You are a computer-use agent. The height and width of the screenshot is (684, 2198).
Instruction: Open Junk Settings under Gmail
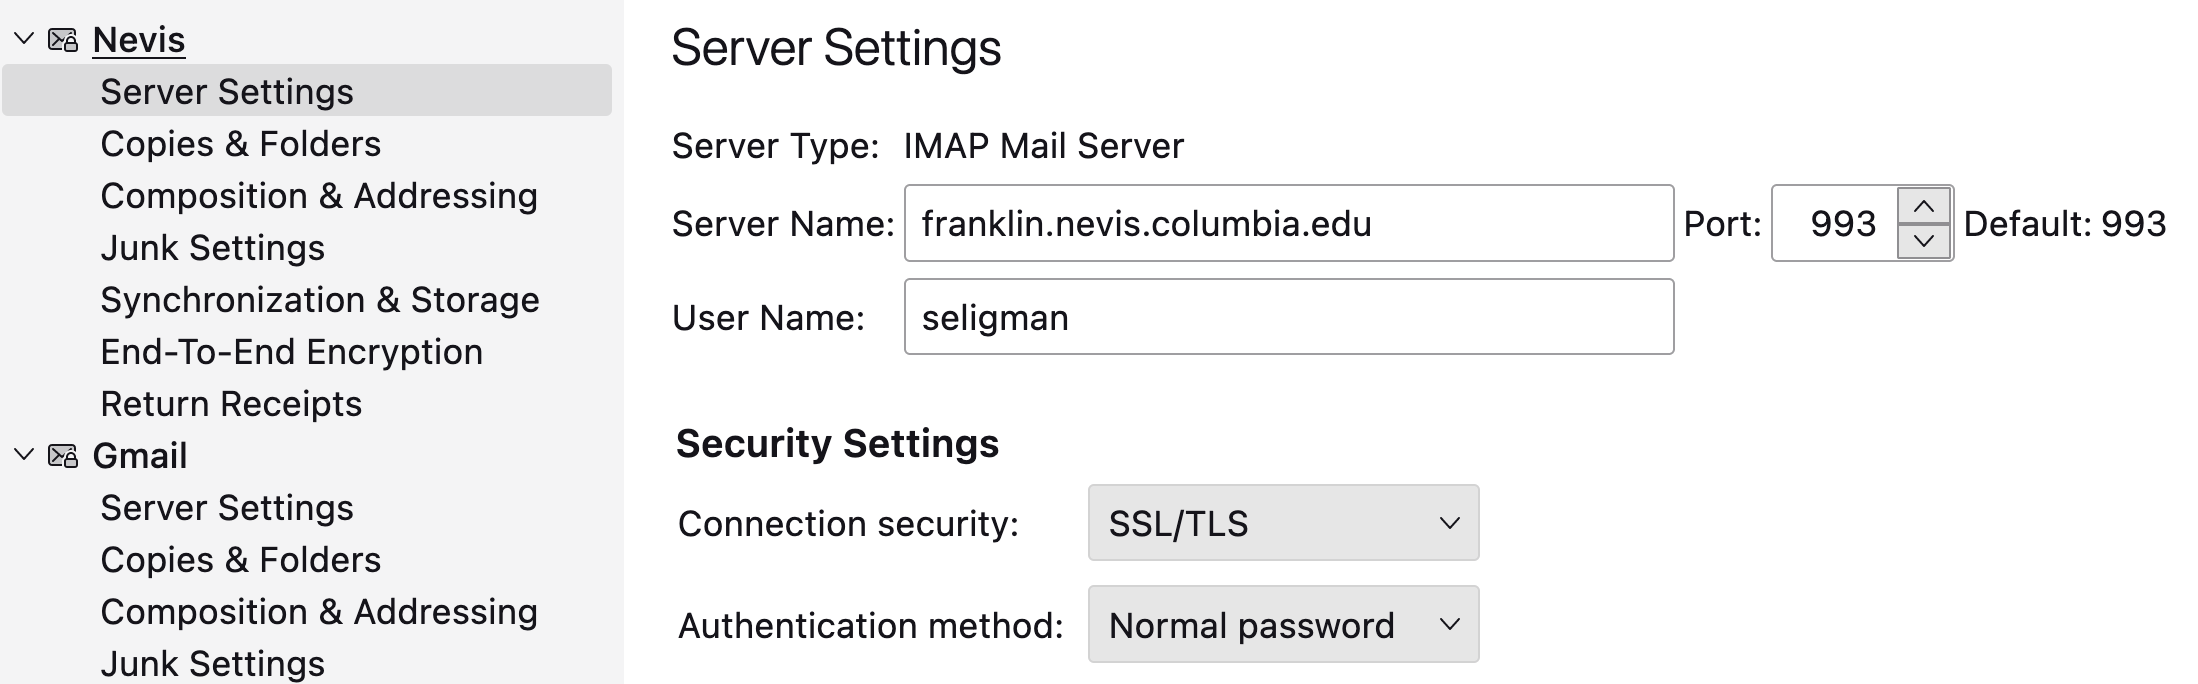click(x=213, y=661)
